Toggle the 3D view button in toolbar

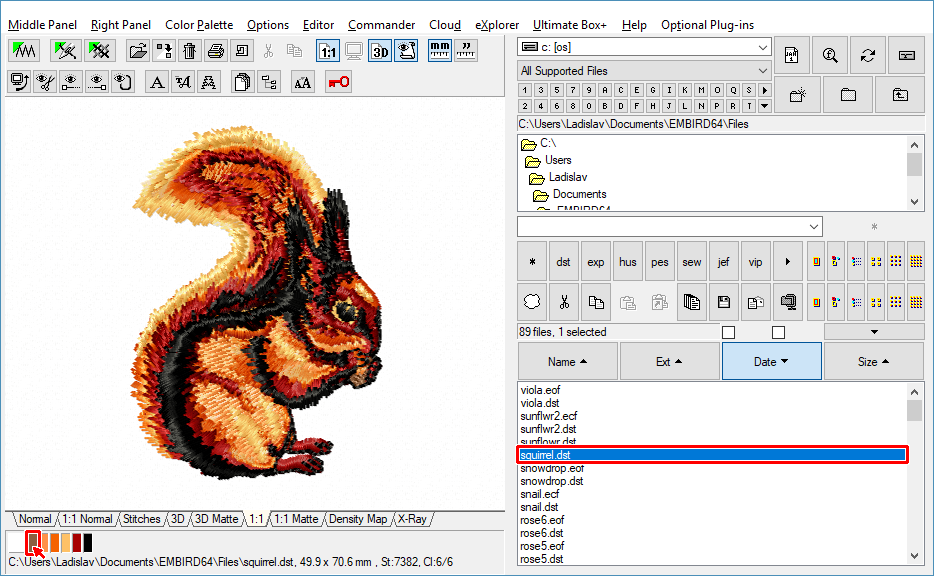[x=380, y=51]
